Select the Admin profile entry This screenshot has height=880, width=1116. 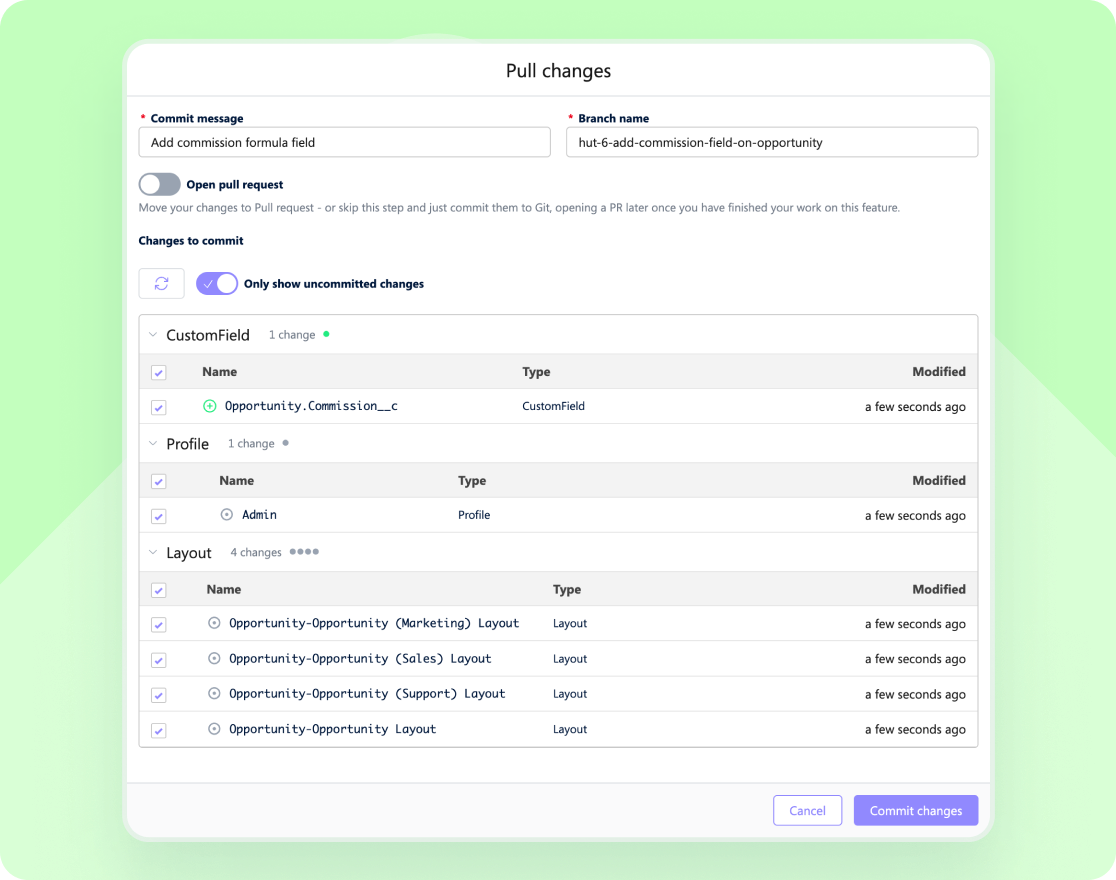(x=259, y=515)
